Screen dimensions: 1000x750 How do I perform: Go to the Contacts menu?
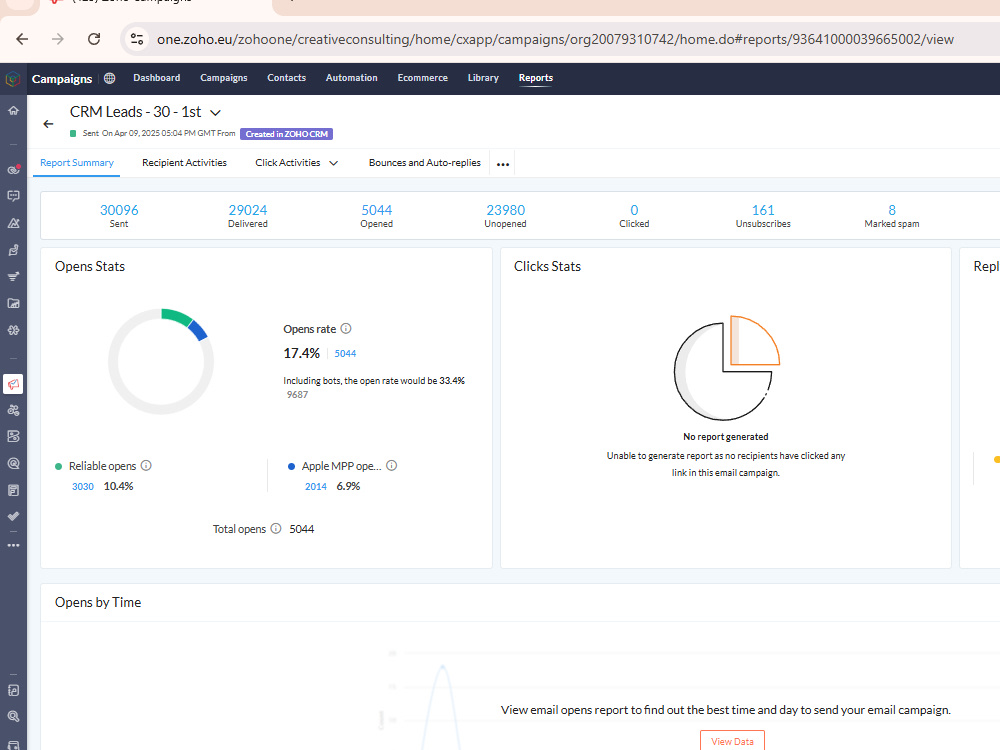(x=286, y=78)
